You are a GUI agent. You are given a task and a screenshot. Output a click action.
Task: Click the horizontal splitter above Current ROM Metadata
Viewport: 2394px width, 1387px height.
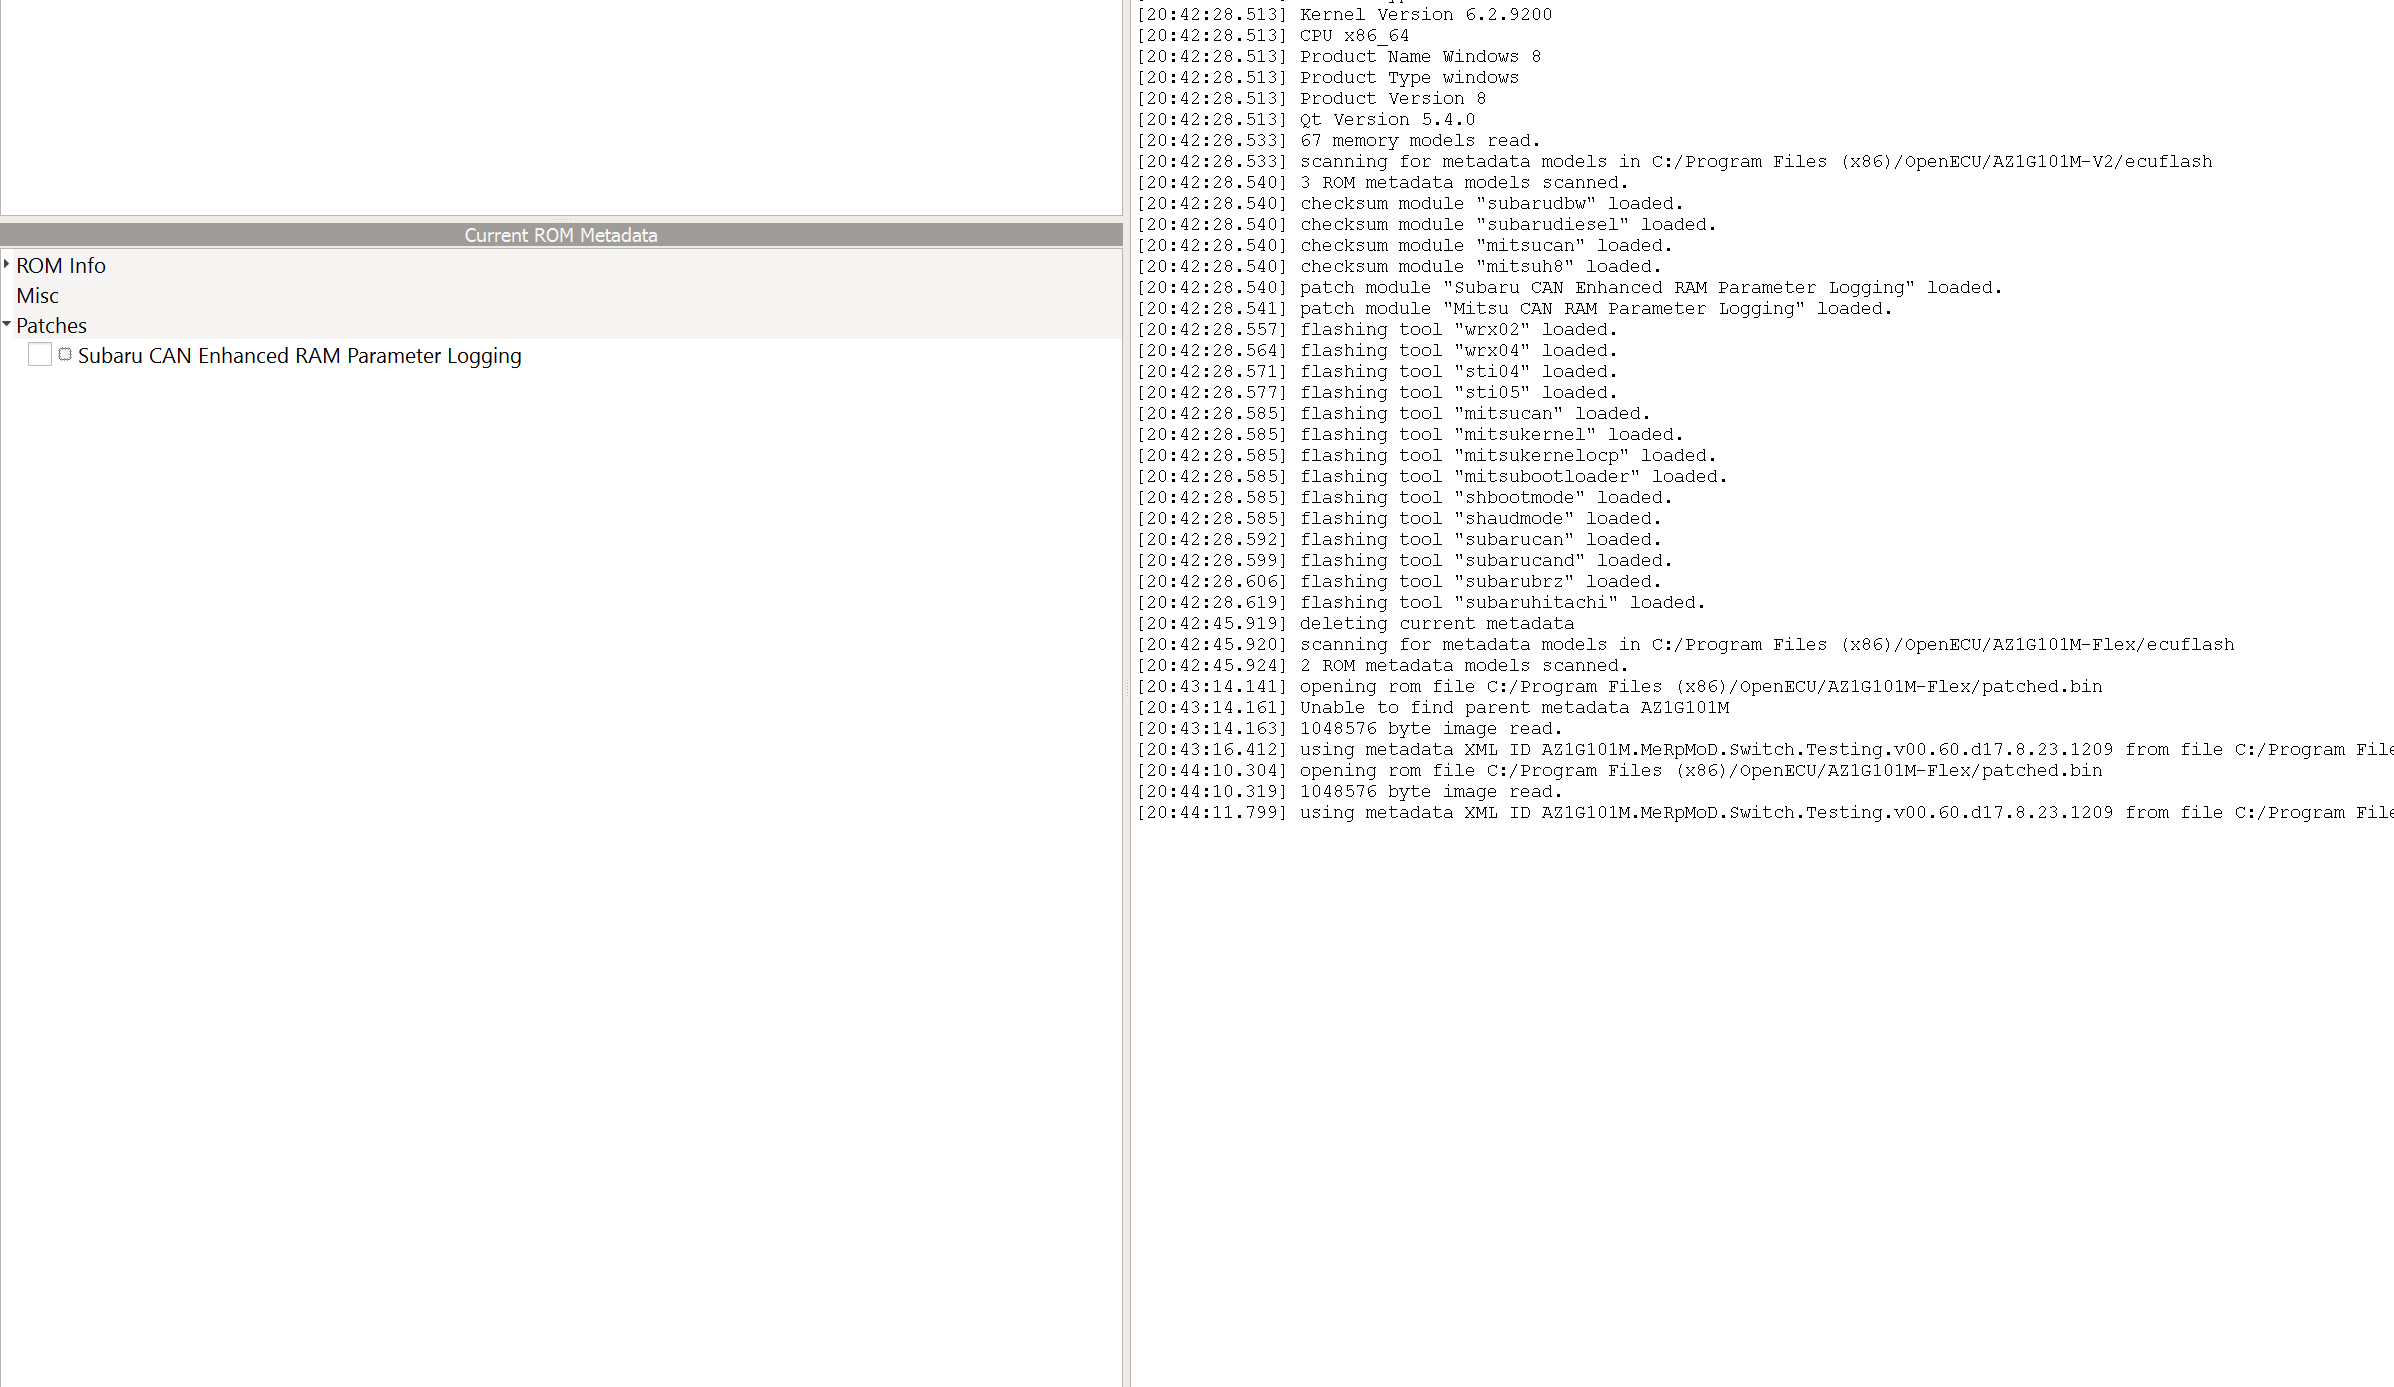point(561,219)
